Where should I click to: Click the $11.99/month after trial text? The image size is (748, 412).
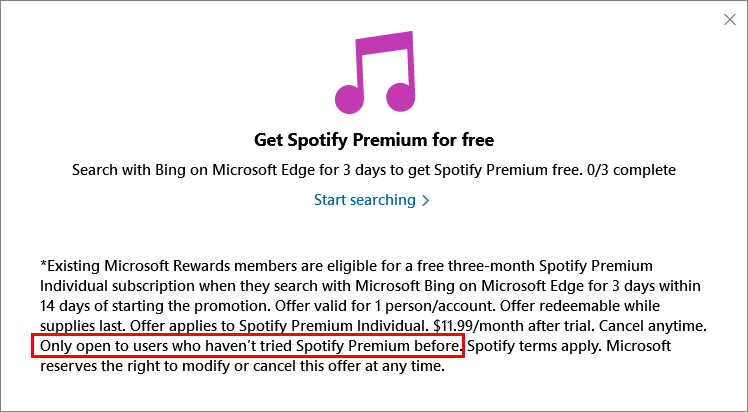[514, 326]
